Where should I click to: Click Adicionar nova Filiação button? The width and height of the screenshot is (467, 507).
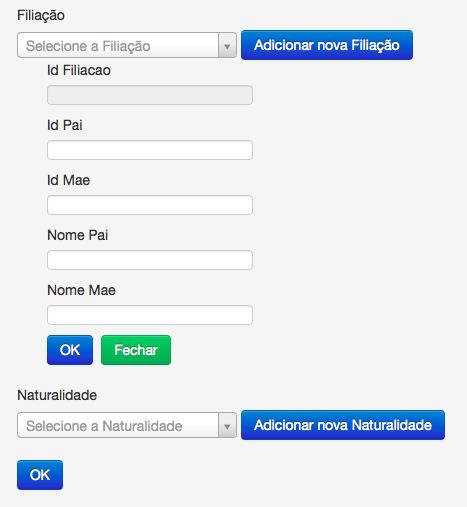(327, 45)
